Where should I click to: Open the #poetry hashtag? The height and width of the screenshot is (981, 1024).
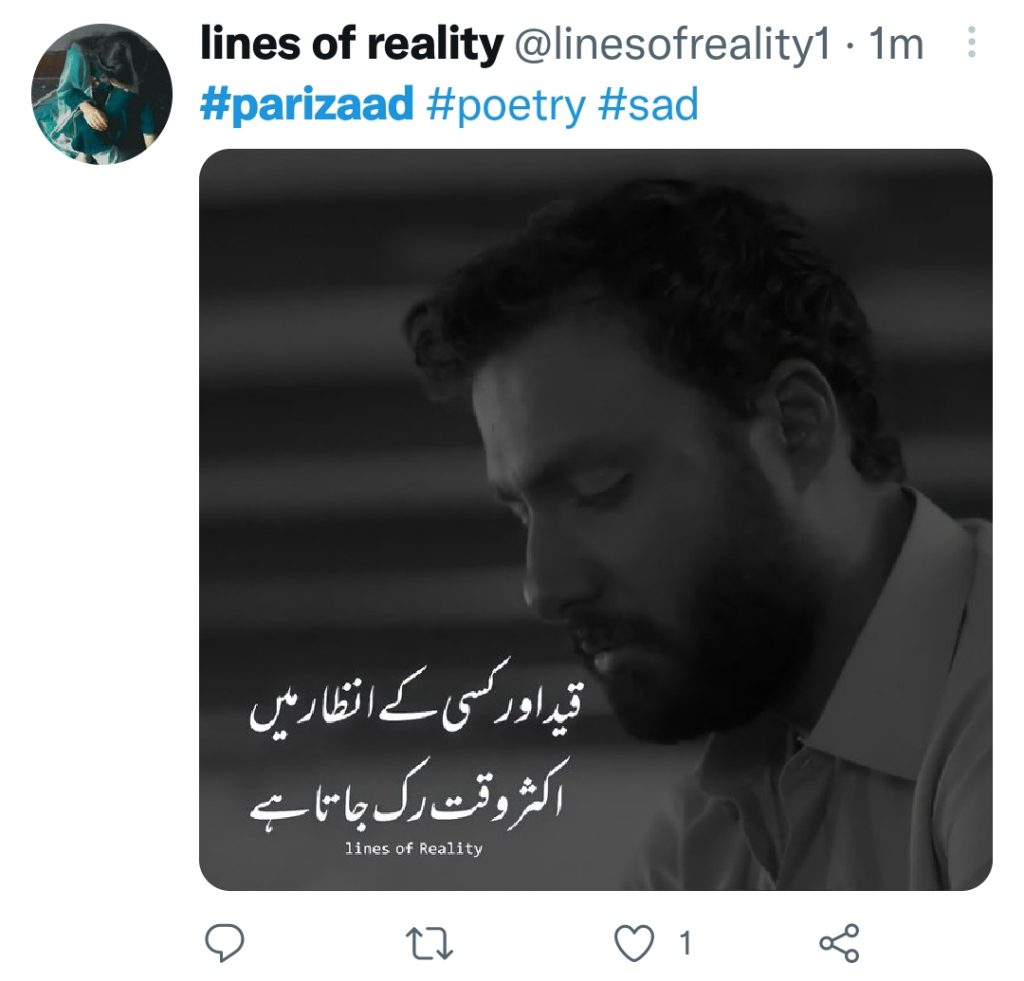[x=506, y=105]
